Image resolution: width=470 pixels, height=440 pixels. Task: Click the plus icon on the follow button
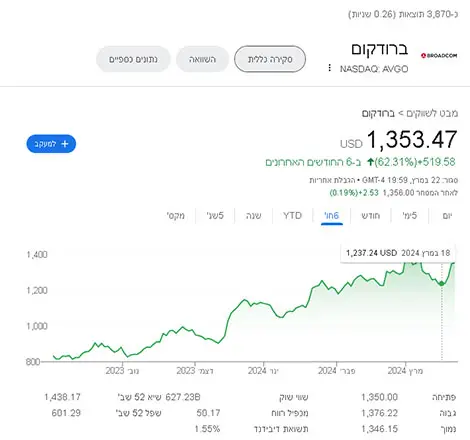[65, 144]
